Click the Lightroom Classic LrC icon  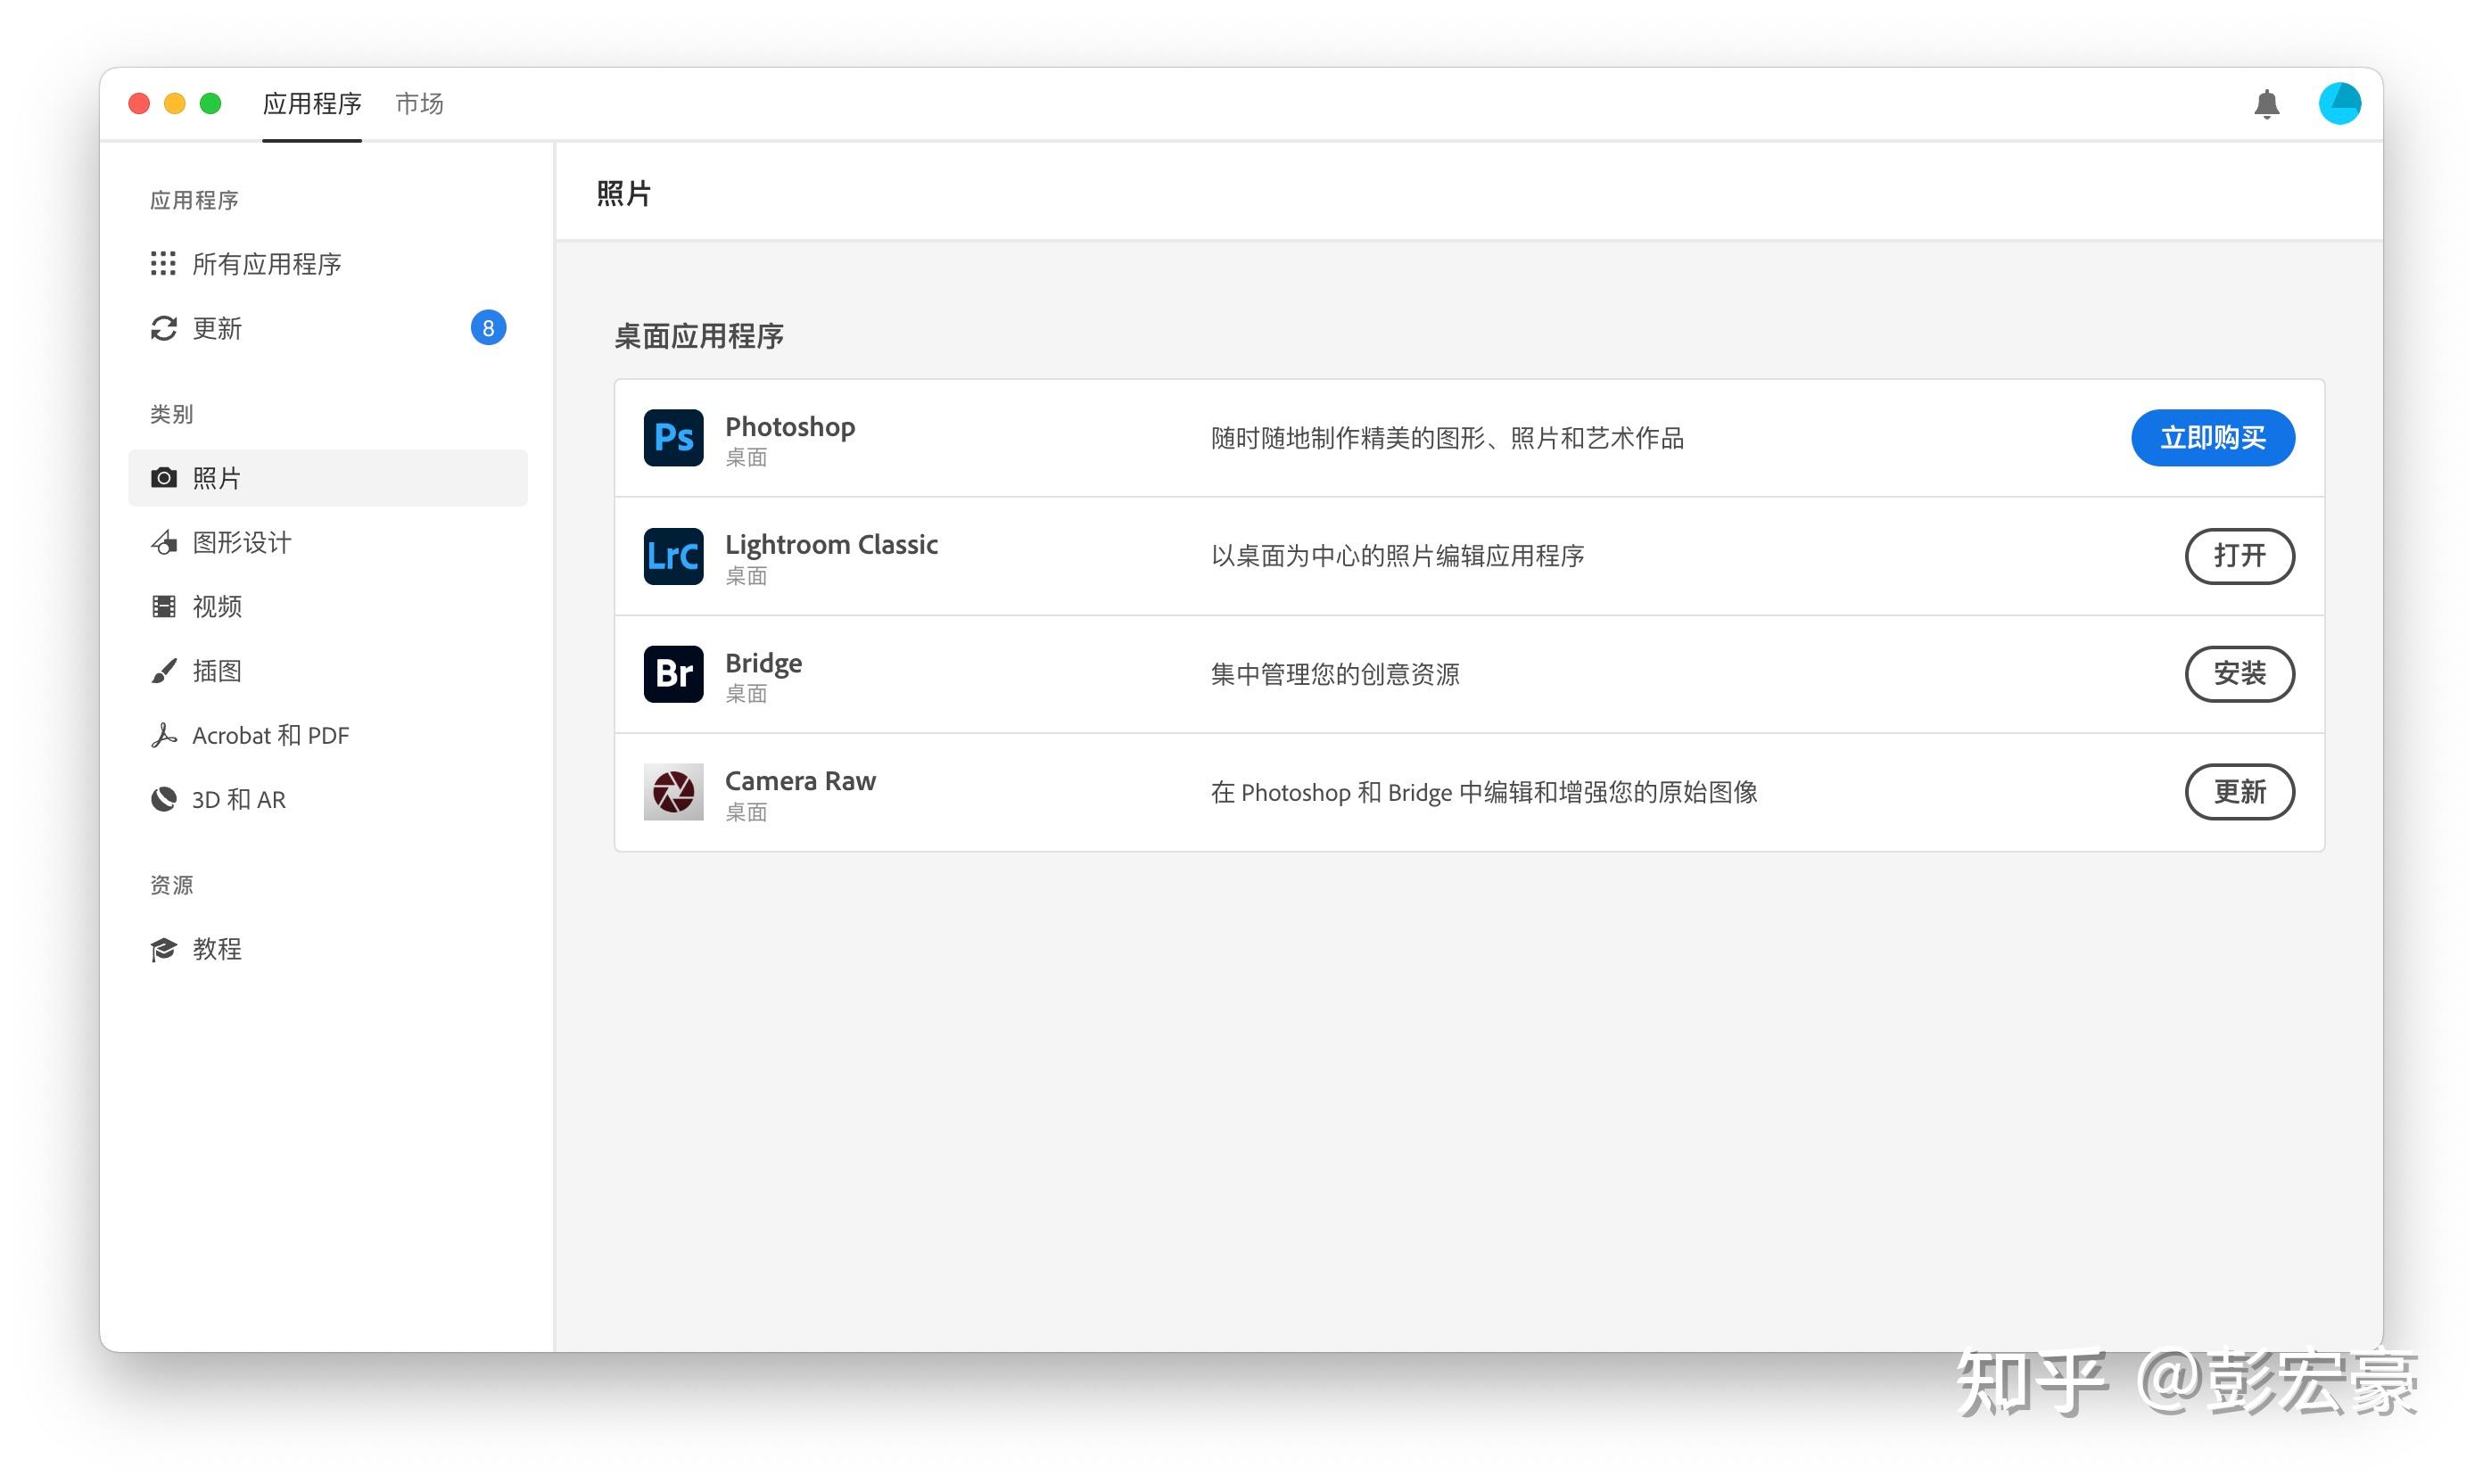(673, 556)
